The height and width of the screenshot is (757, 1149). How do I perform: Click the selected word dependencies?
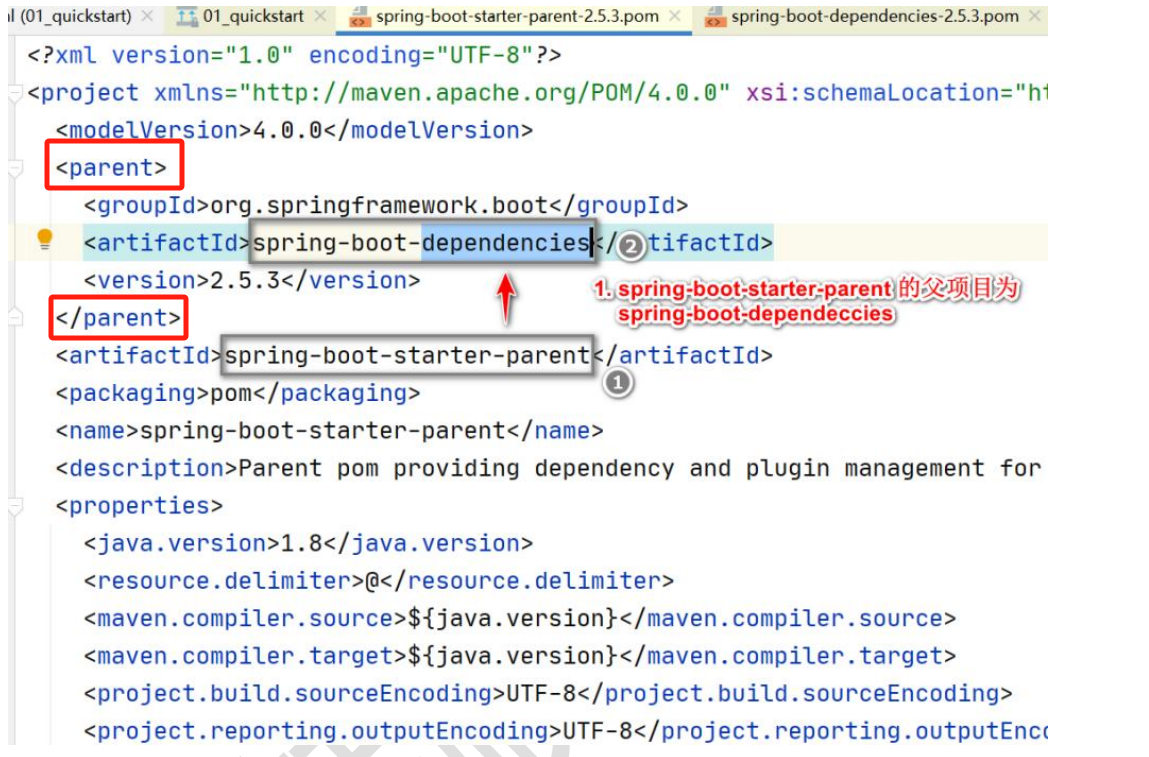tap(506, 243)
